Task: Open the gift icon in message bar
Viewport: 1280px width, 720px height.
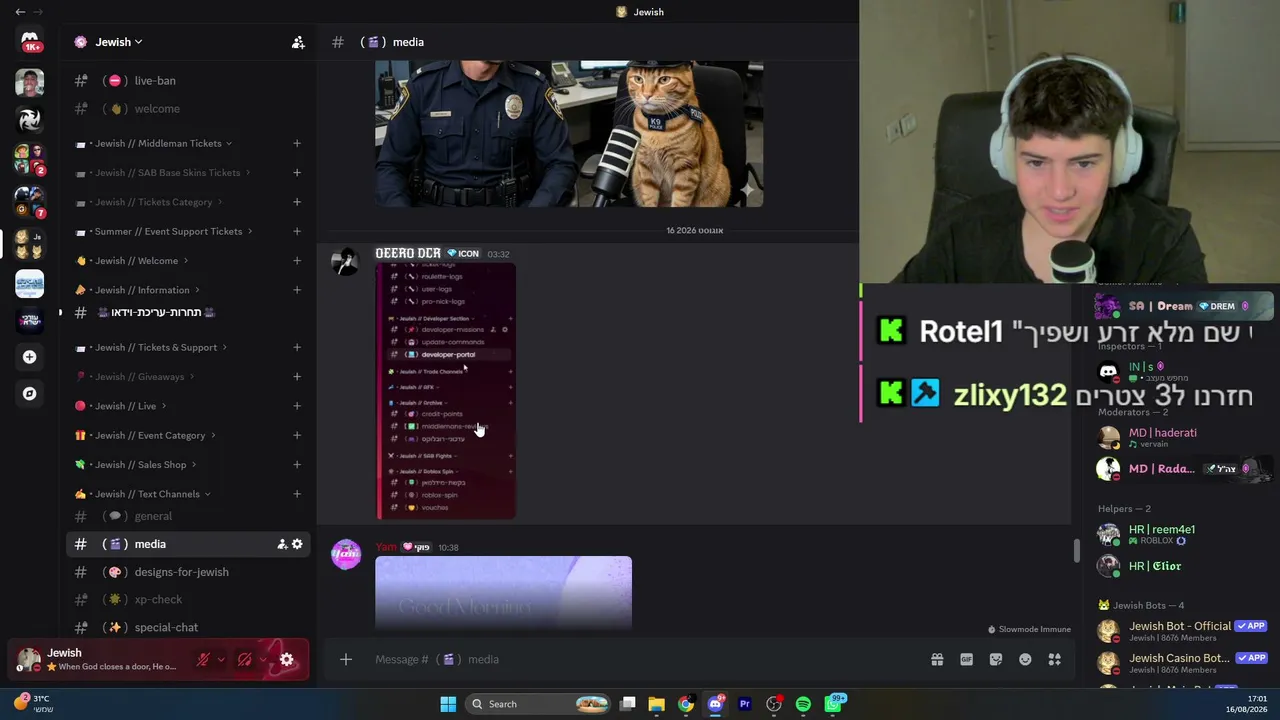Action: tap(937, 659)
